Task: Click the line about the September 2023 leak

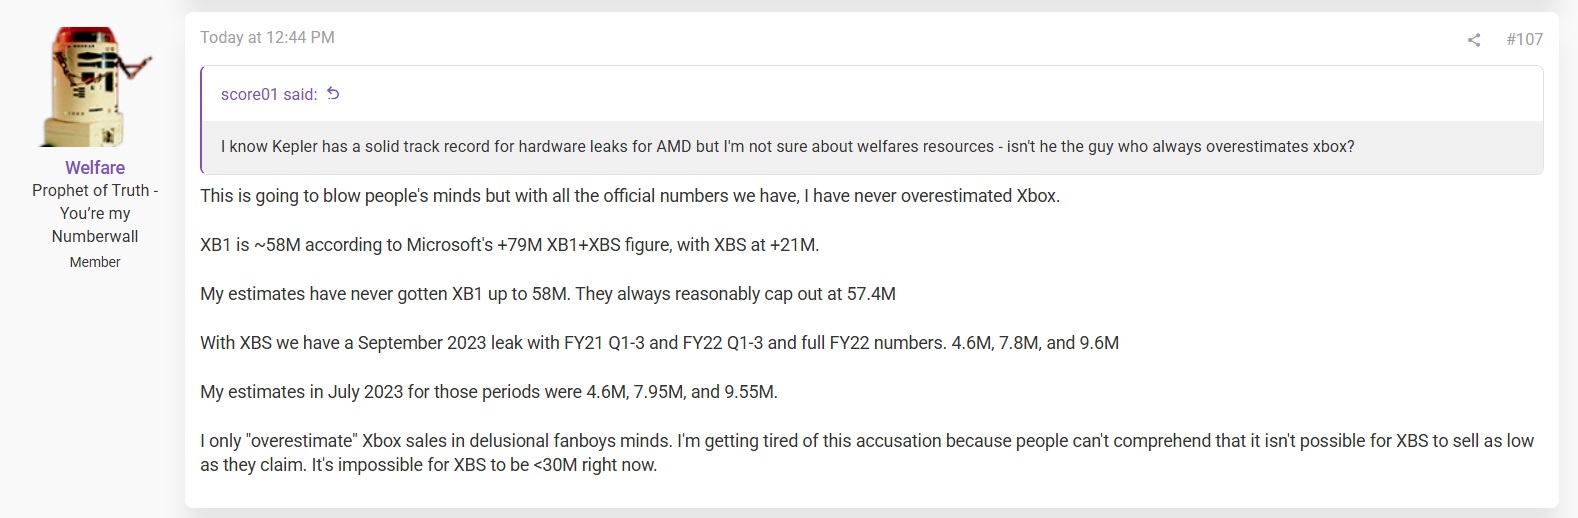Action: 659,343
